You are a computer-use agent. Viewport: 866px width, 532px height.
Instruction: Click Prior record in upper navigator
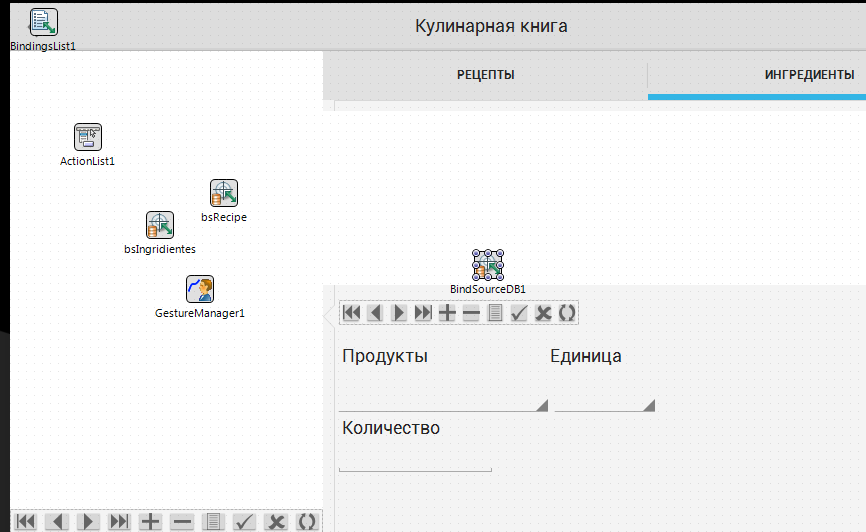point(375,313)
